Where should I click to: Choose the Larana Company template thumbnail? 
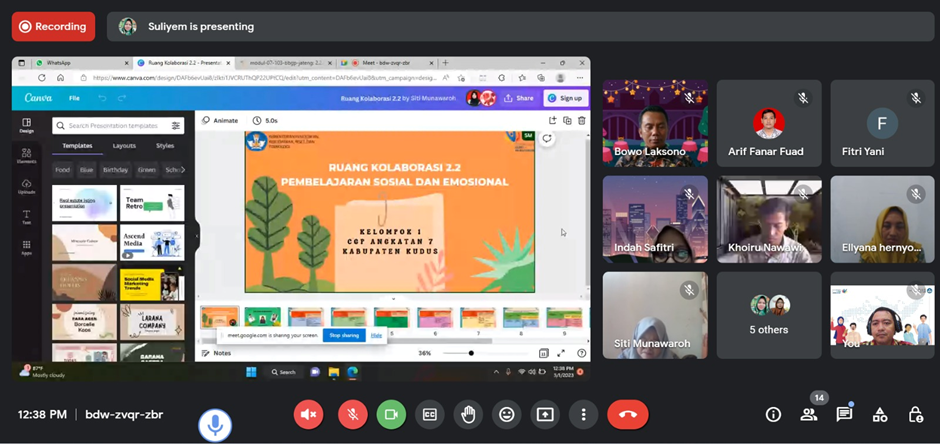152,322
